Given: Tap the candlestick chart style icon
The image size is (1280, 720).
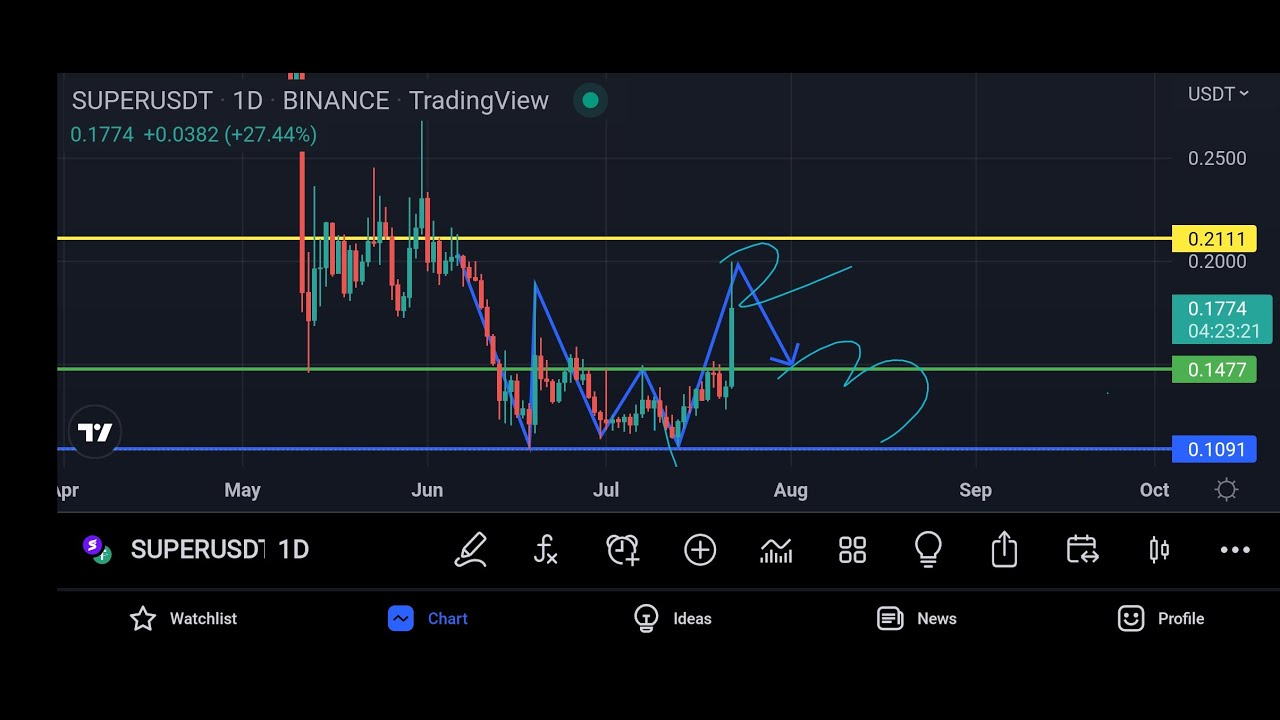Looking at the screenshot, I should [1159, 550].
